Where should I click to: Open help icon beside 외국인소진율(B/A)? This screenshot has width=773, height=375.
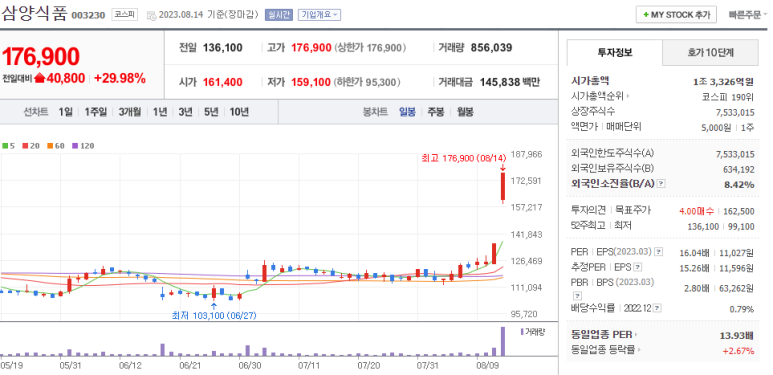(x=662, y=183)
